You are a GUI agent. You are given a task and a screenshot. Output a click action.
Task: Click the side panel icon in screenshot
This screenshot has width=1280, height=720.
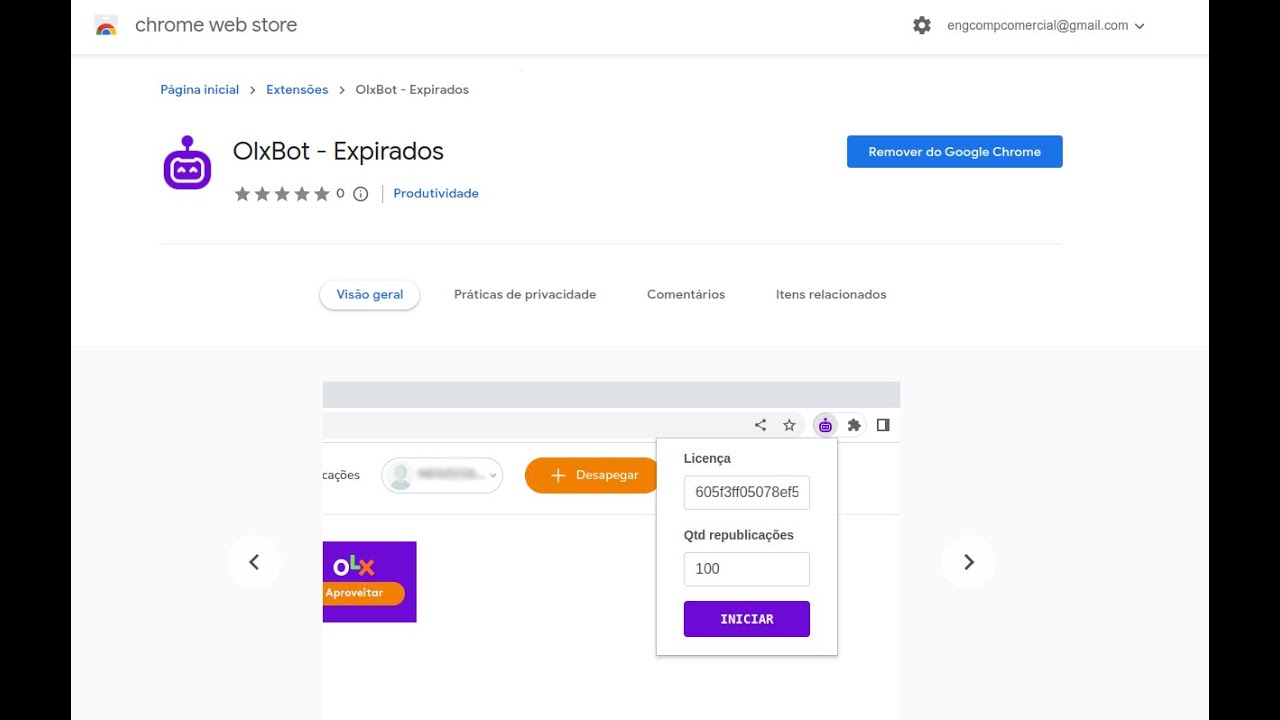[883, 425]
